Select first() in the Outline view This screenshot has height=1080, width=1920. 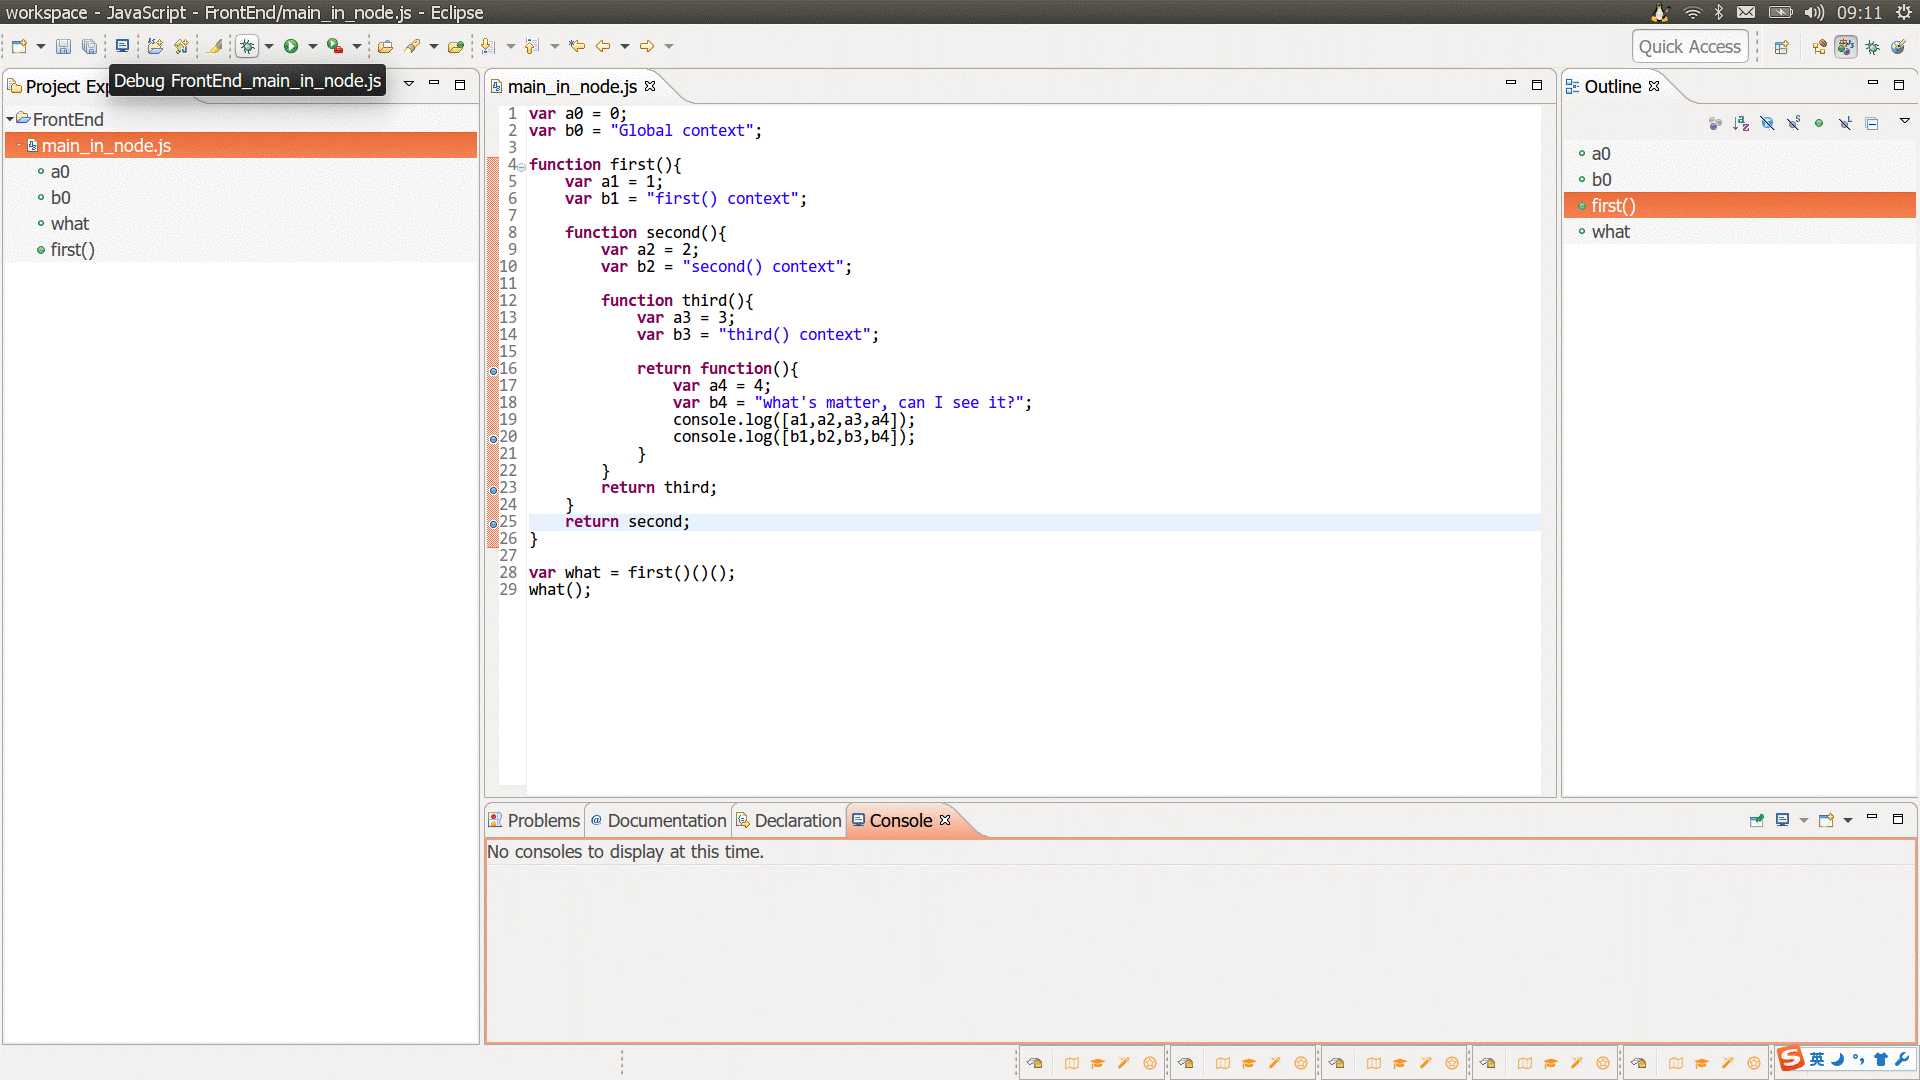[1740, 206]
